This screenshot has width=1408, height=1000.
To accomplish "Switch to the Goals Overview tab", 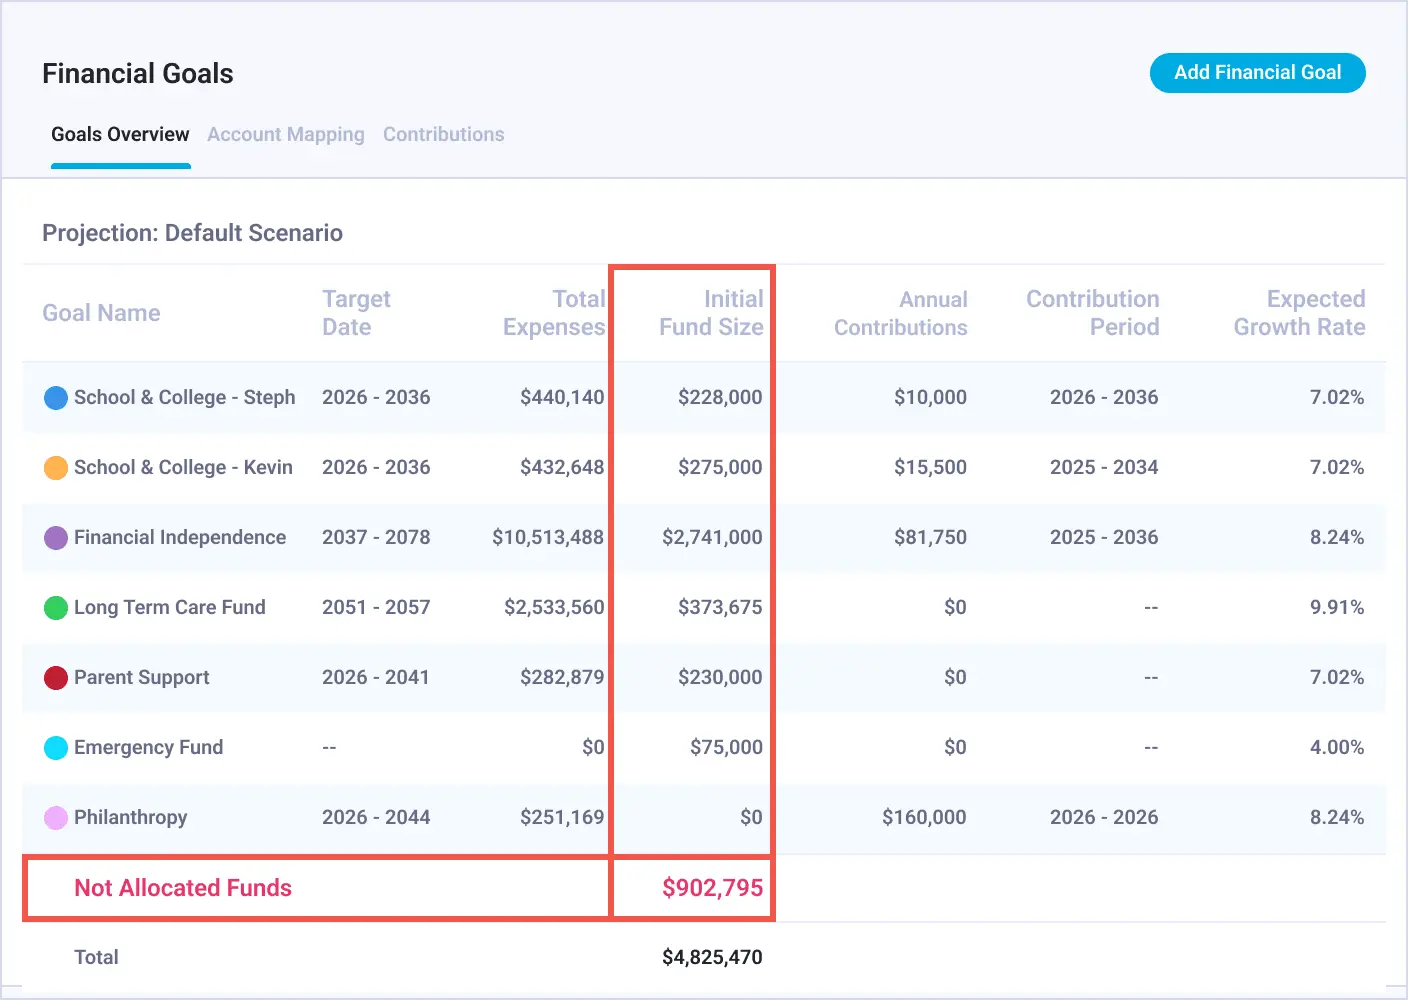I will point(120,134).
